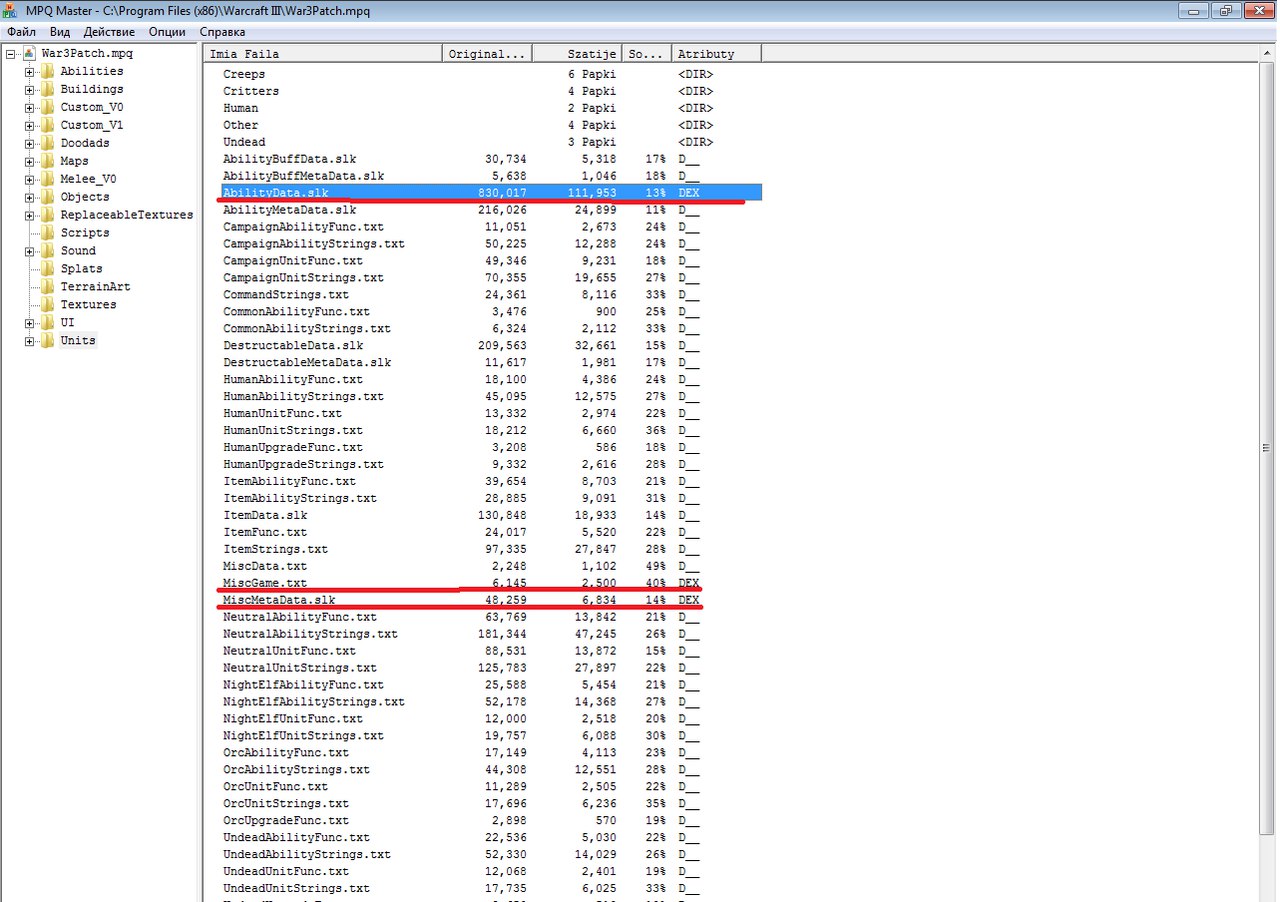Expand the Units tree node
This screenshot has width=1280, height=902.
[x=30, y=341]
